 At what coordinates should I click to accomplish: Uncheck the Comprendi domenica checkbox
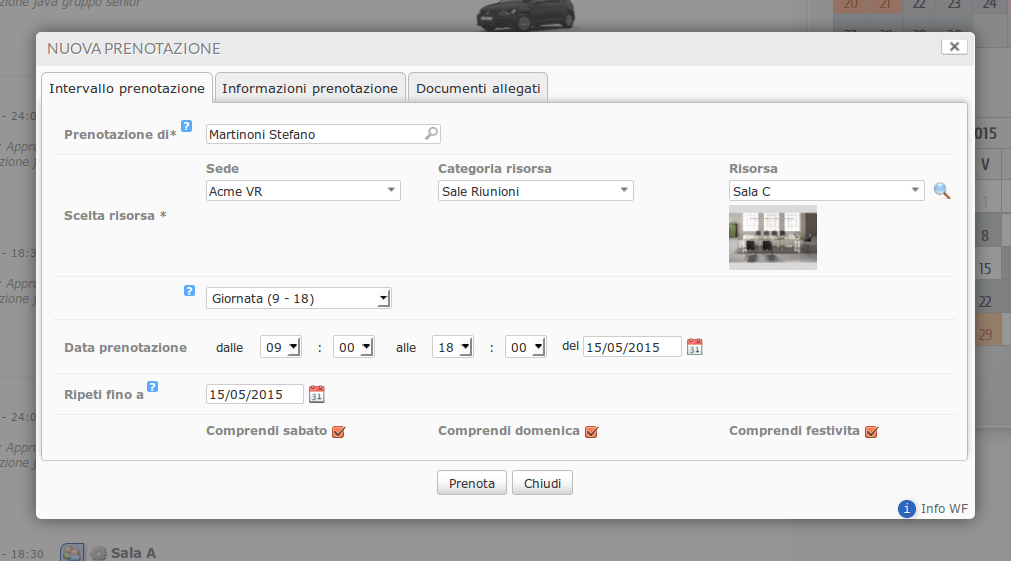(591, 432)
